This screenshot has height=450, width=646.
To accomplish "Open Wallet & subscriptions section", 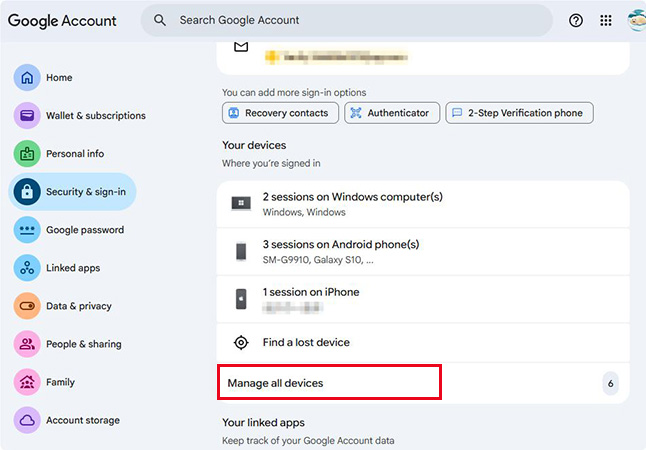I will [x=96, y=115].
